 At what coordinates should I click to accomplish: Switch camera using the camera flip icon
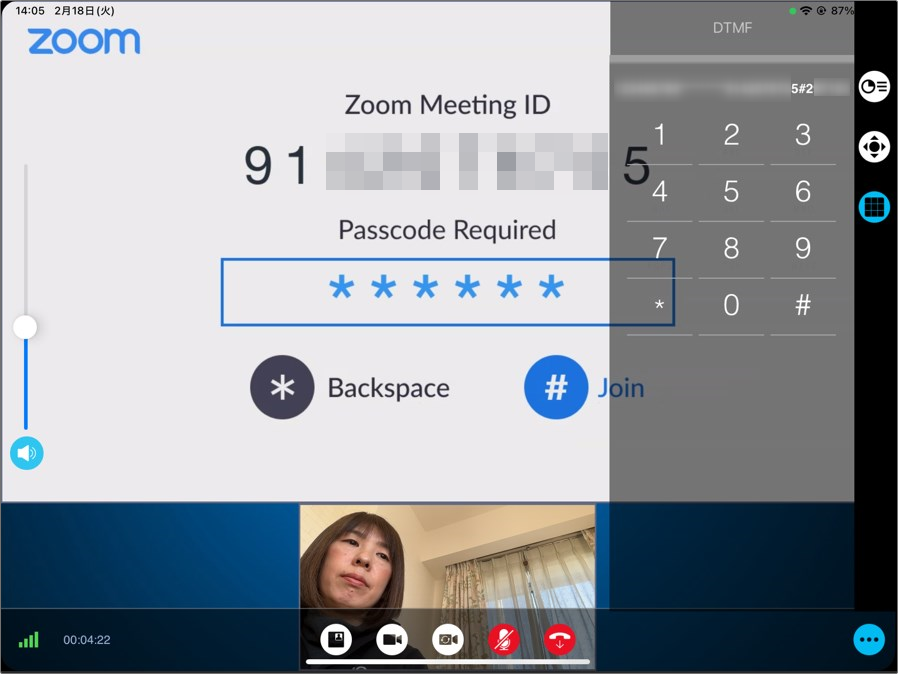pyautogui.click(x=448, y=639)
